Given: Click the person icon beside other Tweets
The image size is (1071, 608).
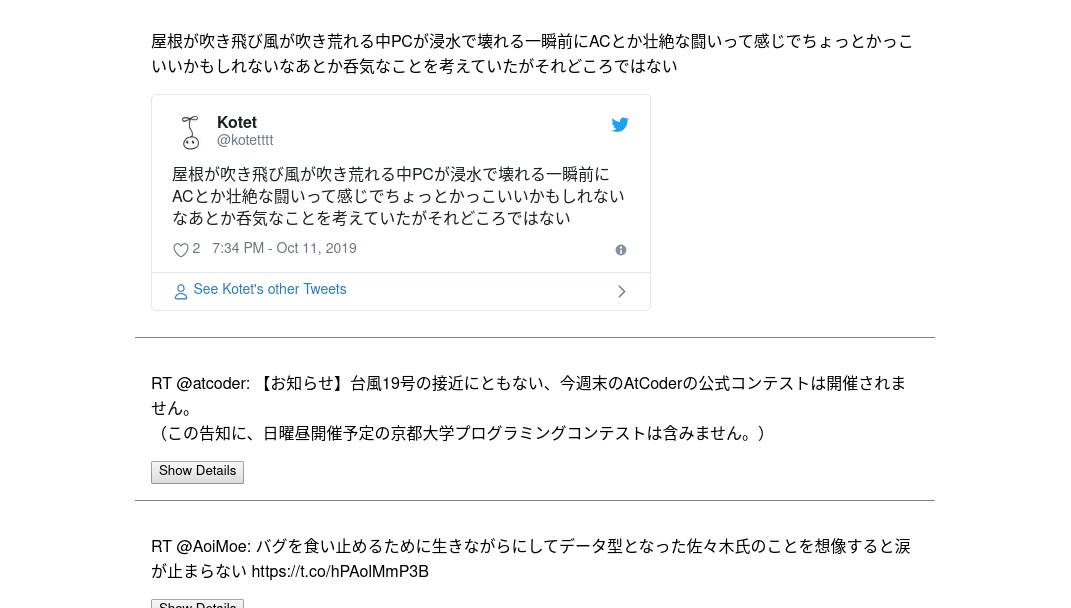Looking at the screenshot, I should pyautogui.click(x=181, y=291).
